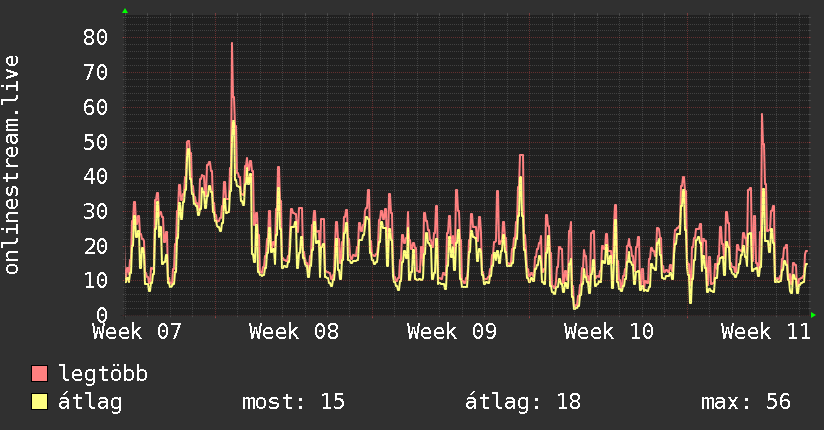The image size is (824, 430).
Task: Click the highest pink peak near 78
Action: (x=232, y=44)
